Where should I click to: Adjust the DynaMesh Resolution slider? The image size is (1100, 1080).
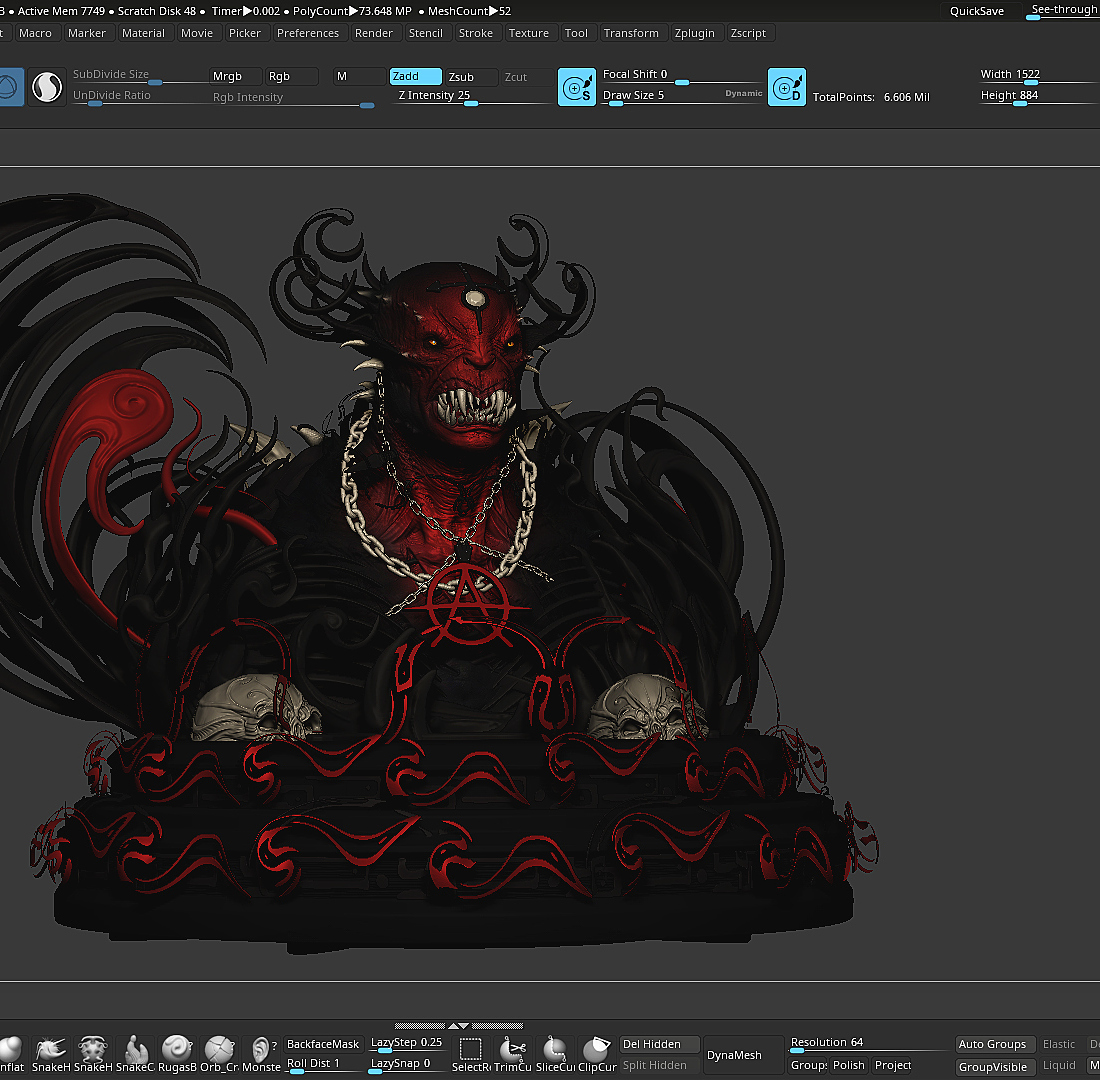coord(868,1044)
